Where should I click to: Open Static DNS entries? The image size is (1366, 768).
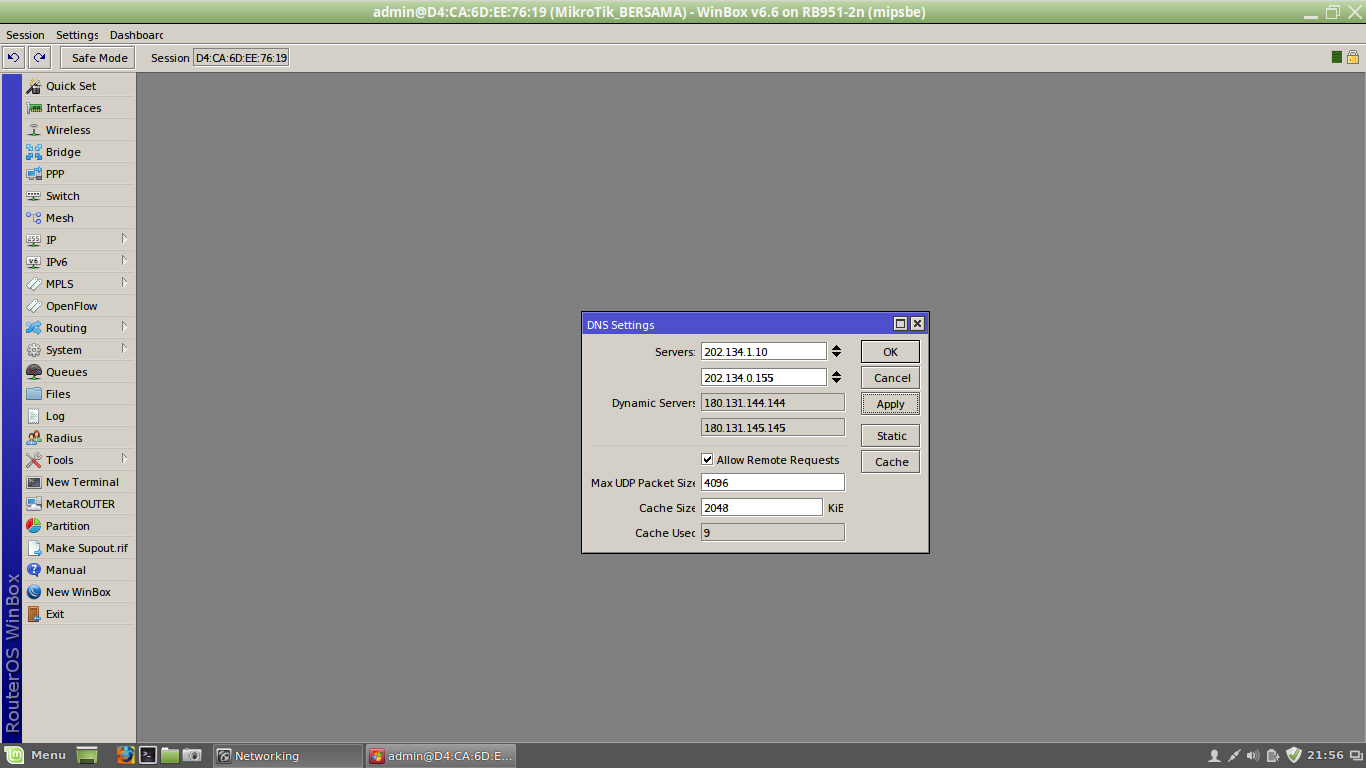[x=890, y=436]
